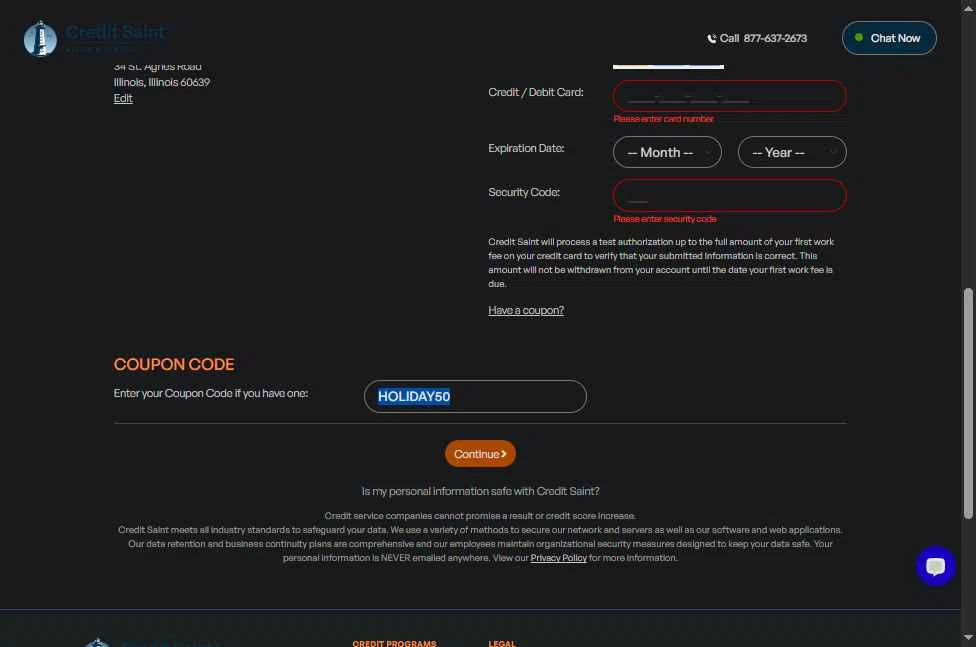Click Is my personal information safe question
Viewport: 976px width, 647px height.
click(481, 491)
